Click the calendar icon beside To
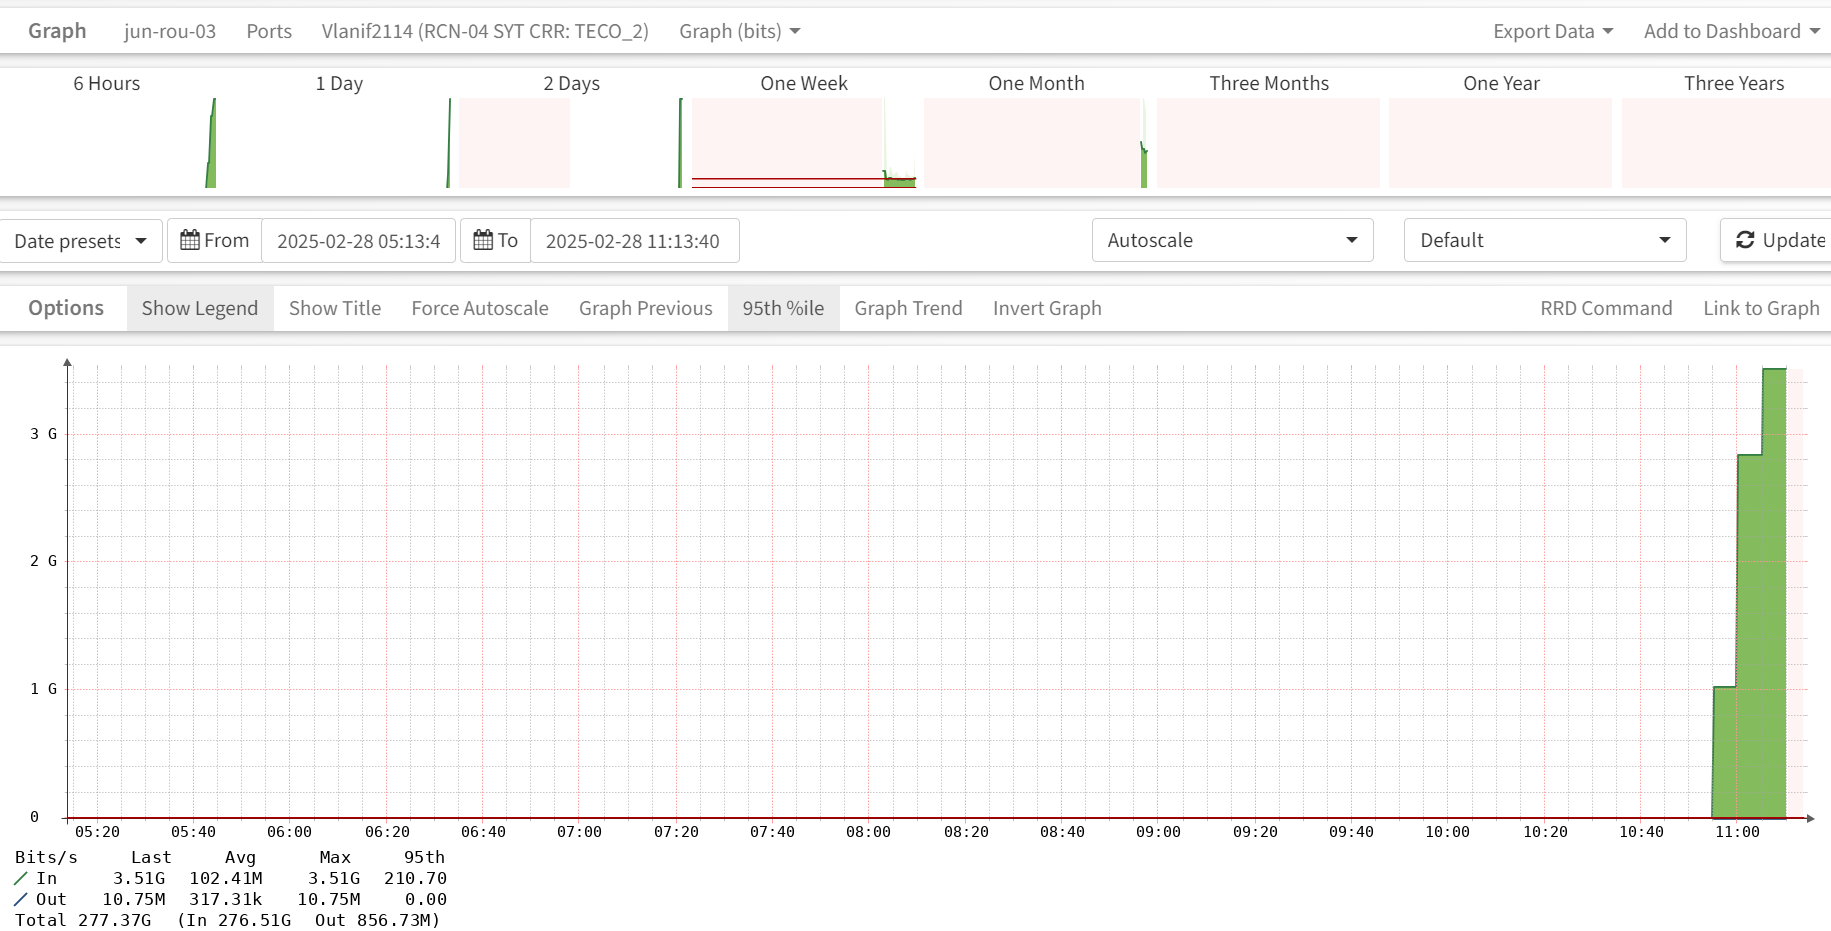 point(483,240)
